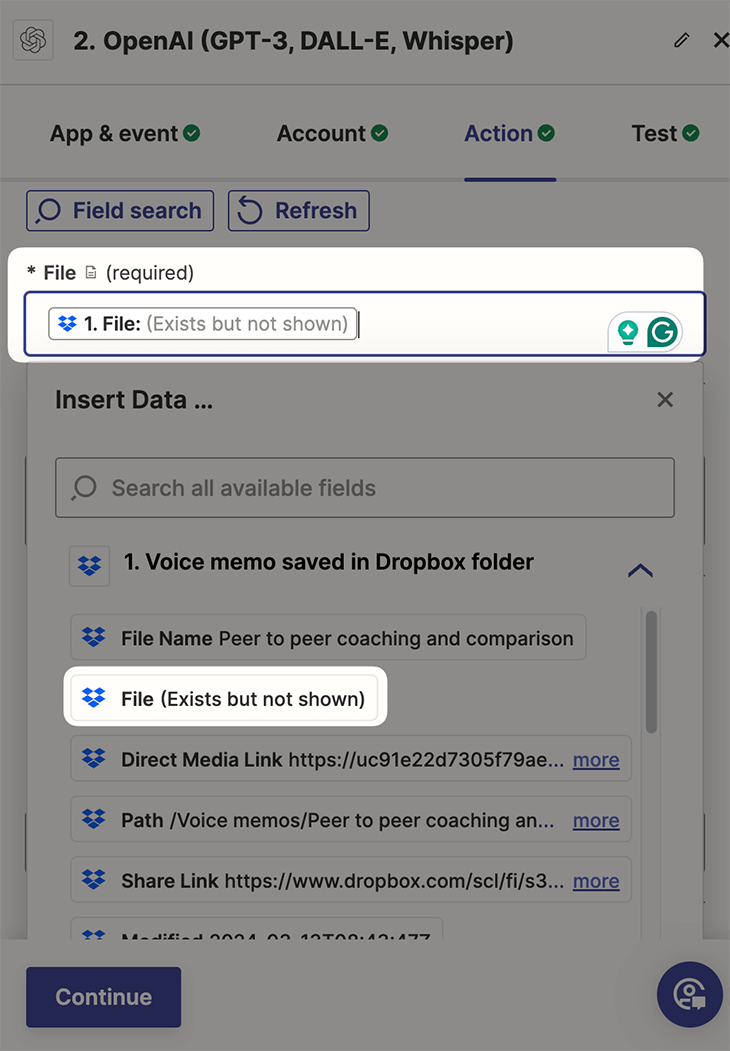Click the file type icon beside File label
This screenshot has height=1051, width=730.
(x=91, y=273)
